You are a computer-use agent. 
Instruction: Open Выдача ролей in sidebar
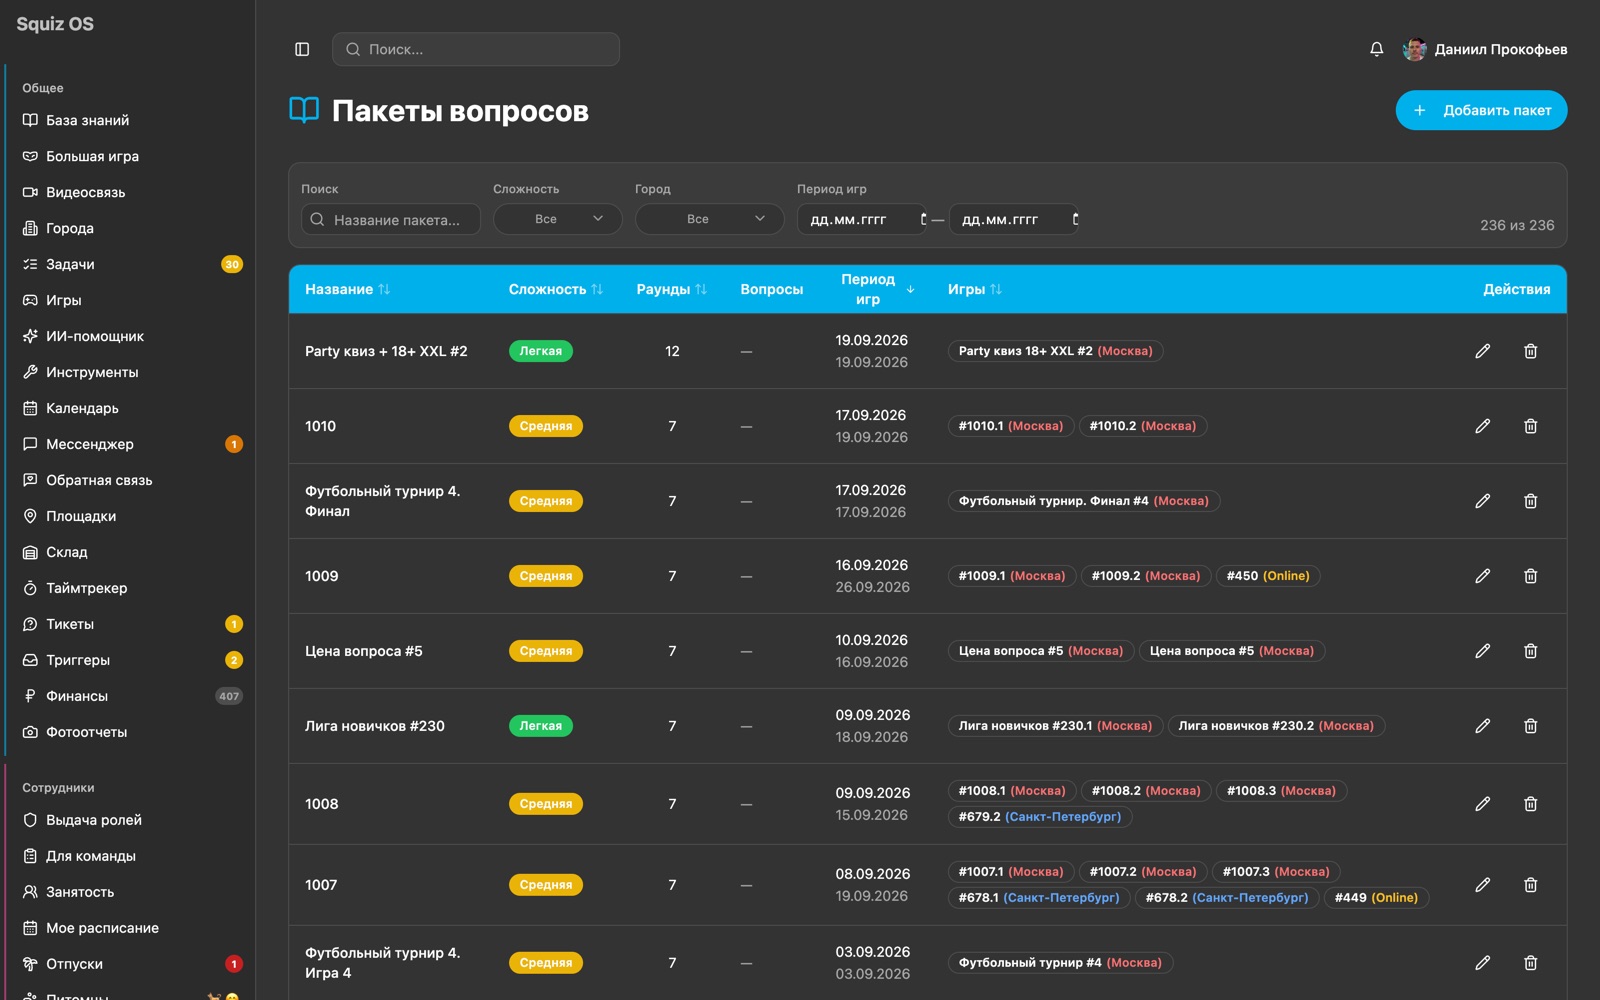(94, 820)
